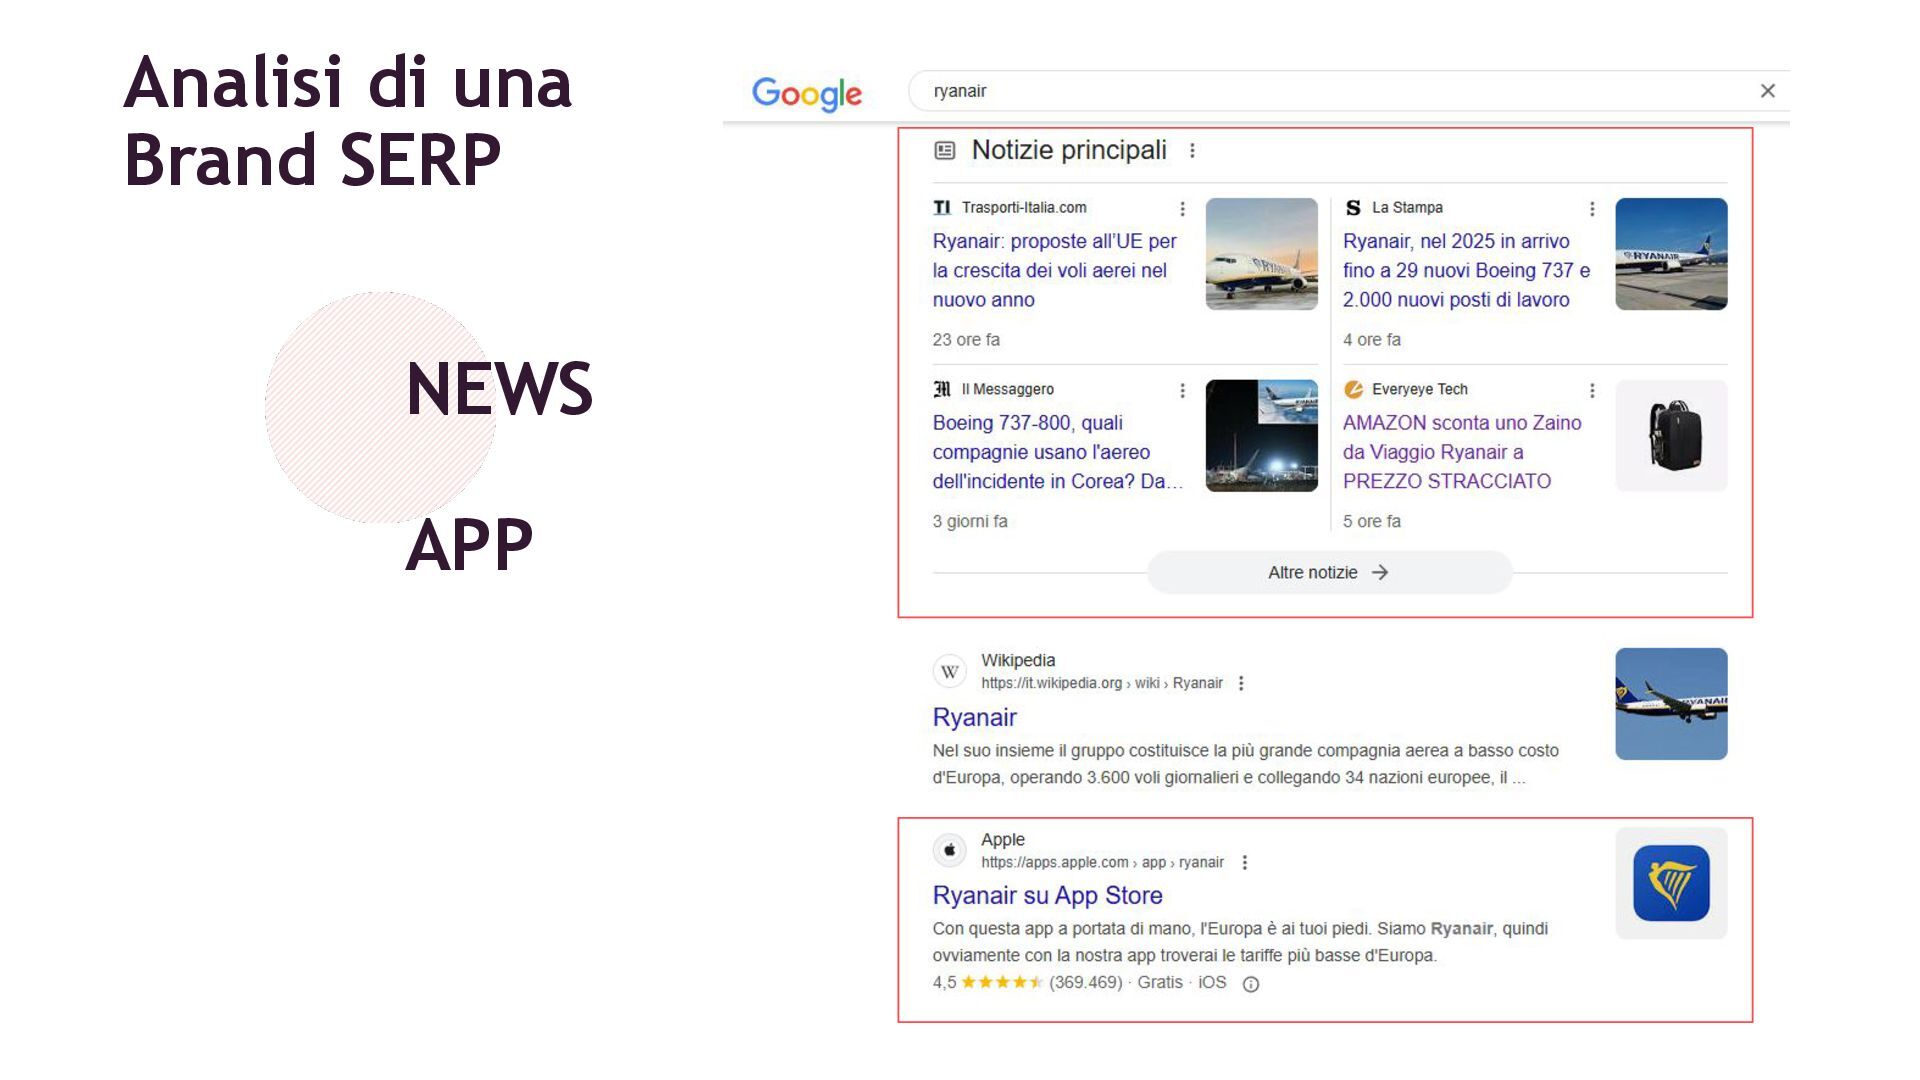
Task: Open La Stampa Boeing 737 news headline
Action: coord(1465,270)
